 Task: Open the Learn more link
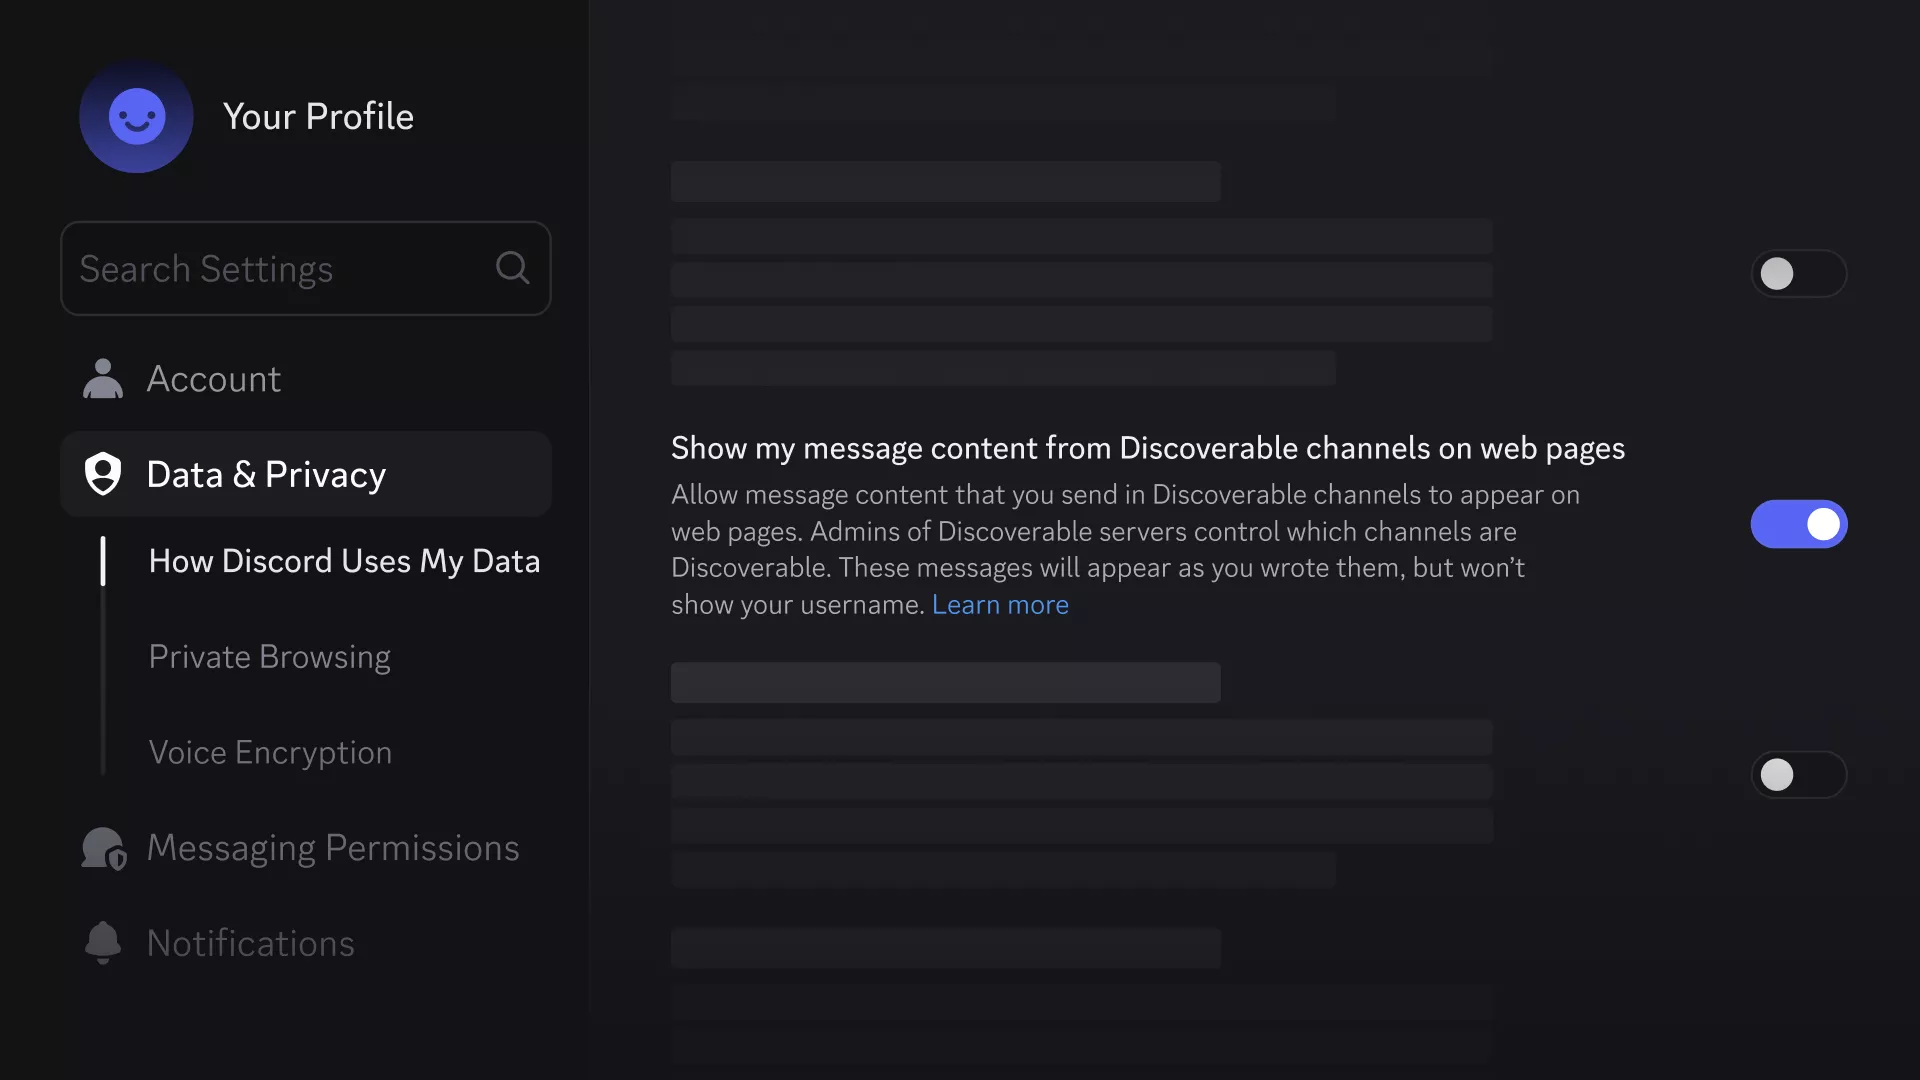[x=1000, y=605]
